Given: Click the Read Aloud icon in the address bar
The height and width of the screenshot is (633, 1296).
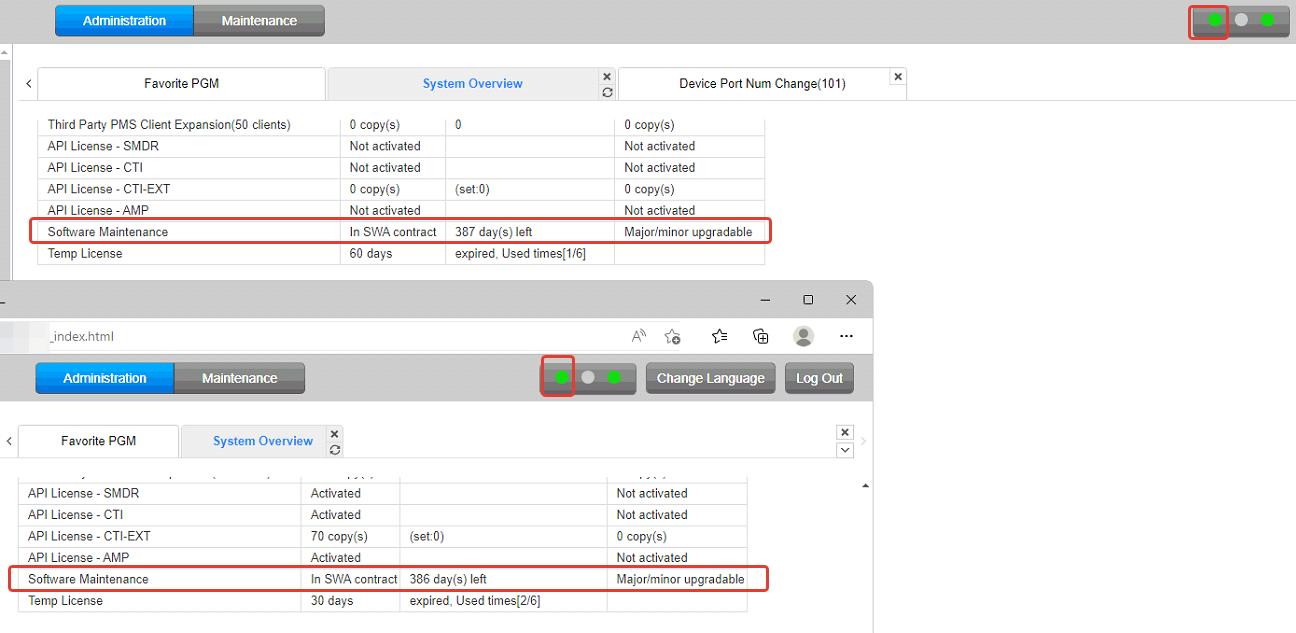Looking at the screenshot, I should 639,336.
